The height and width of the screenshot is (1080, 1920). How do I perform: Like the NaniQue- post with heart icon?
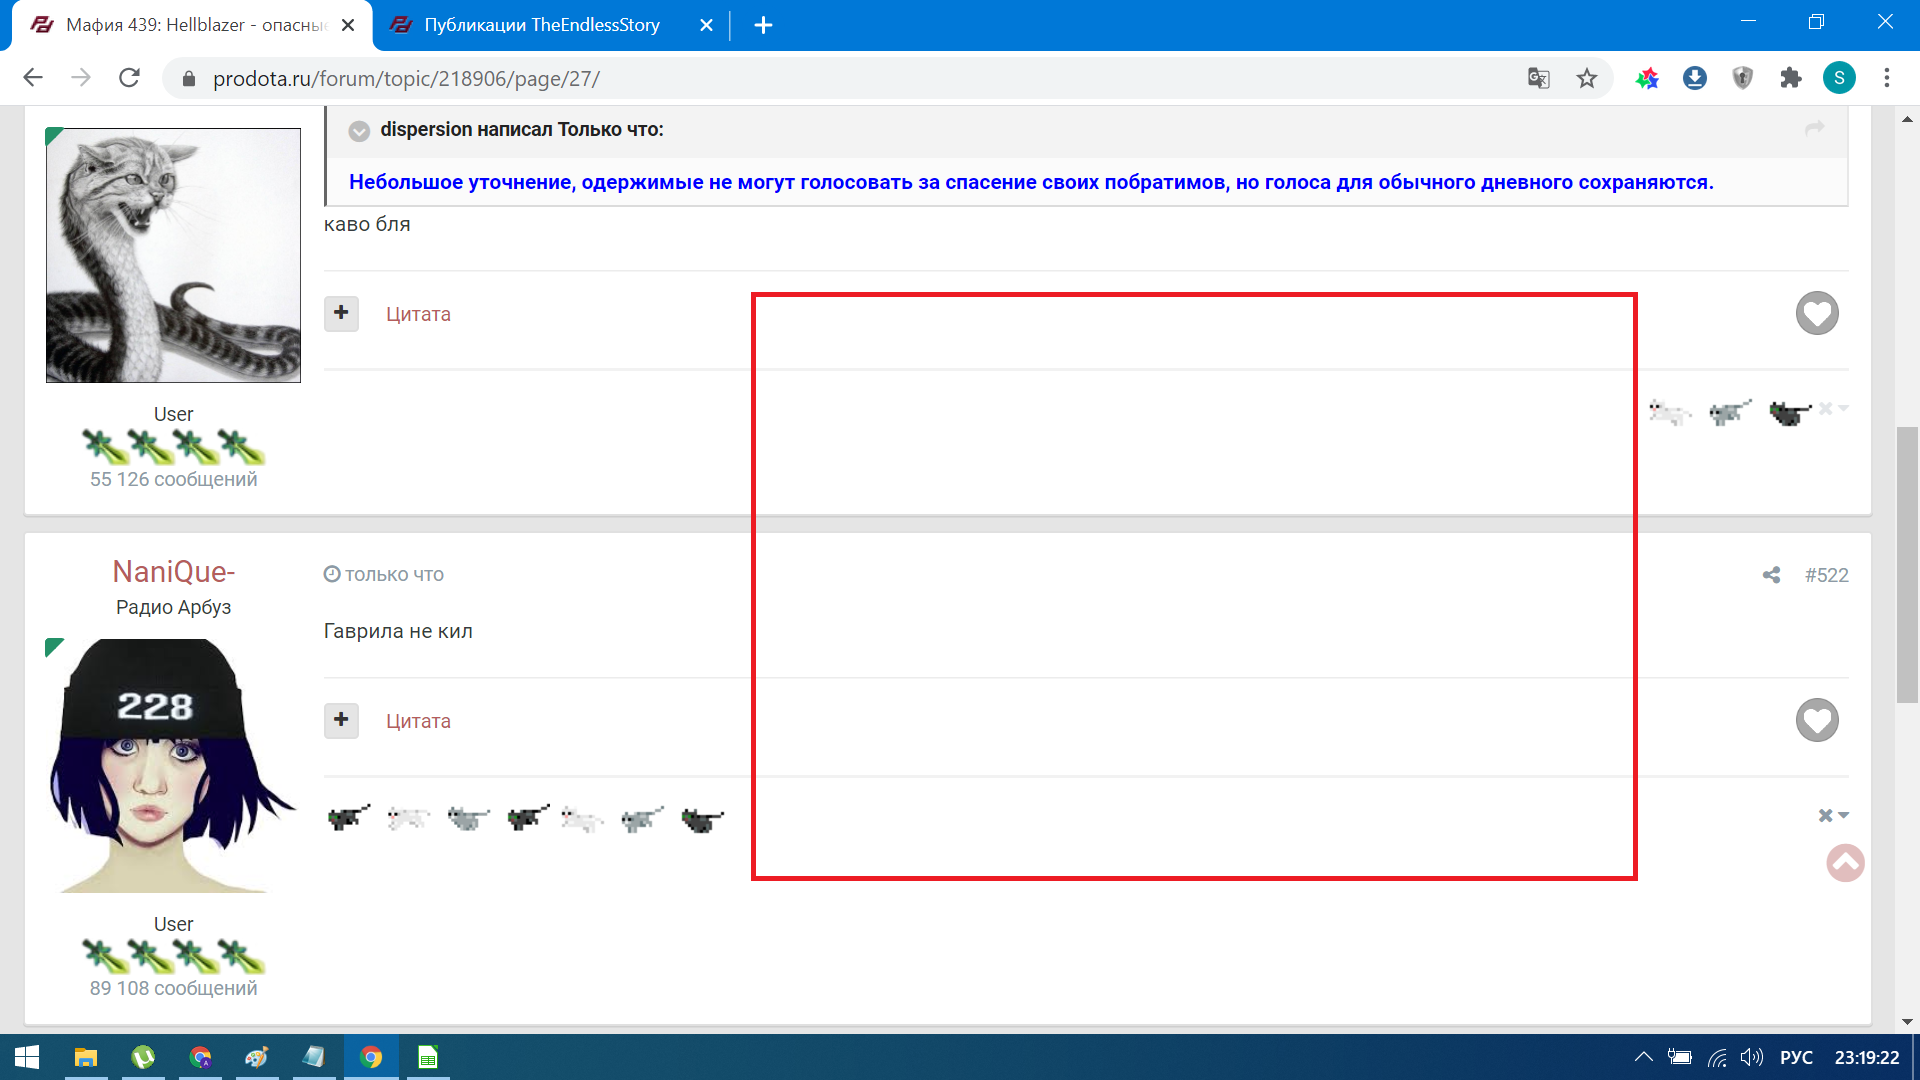pyautogui.click(x=1816, y=720)
